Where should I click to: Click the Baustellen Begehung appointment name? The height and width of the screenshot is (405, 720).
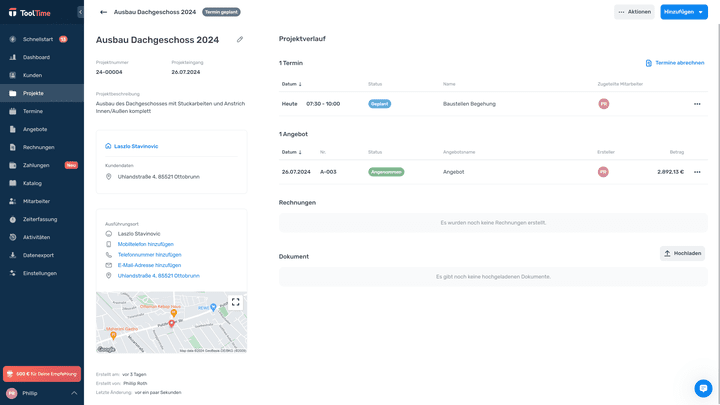coord(469,104)
